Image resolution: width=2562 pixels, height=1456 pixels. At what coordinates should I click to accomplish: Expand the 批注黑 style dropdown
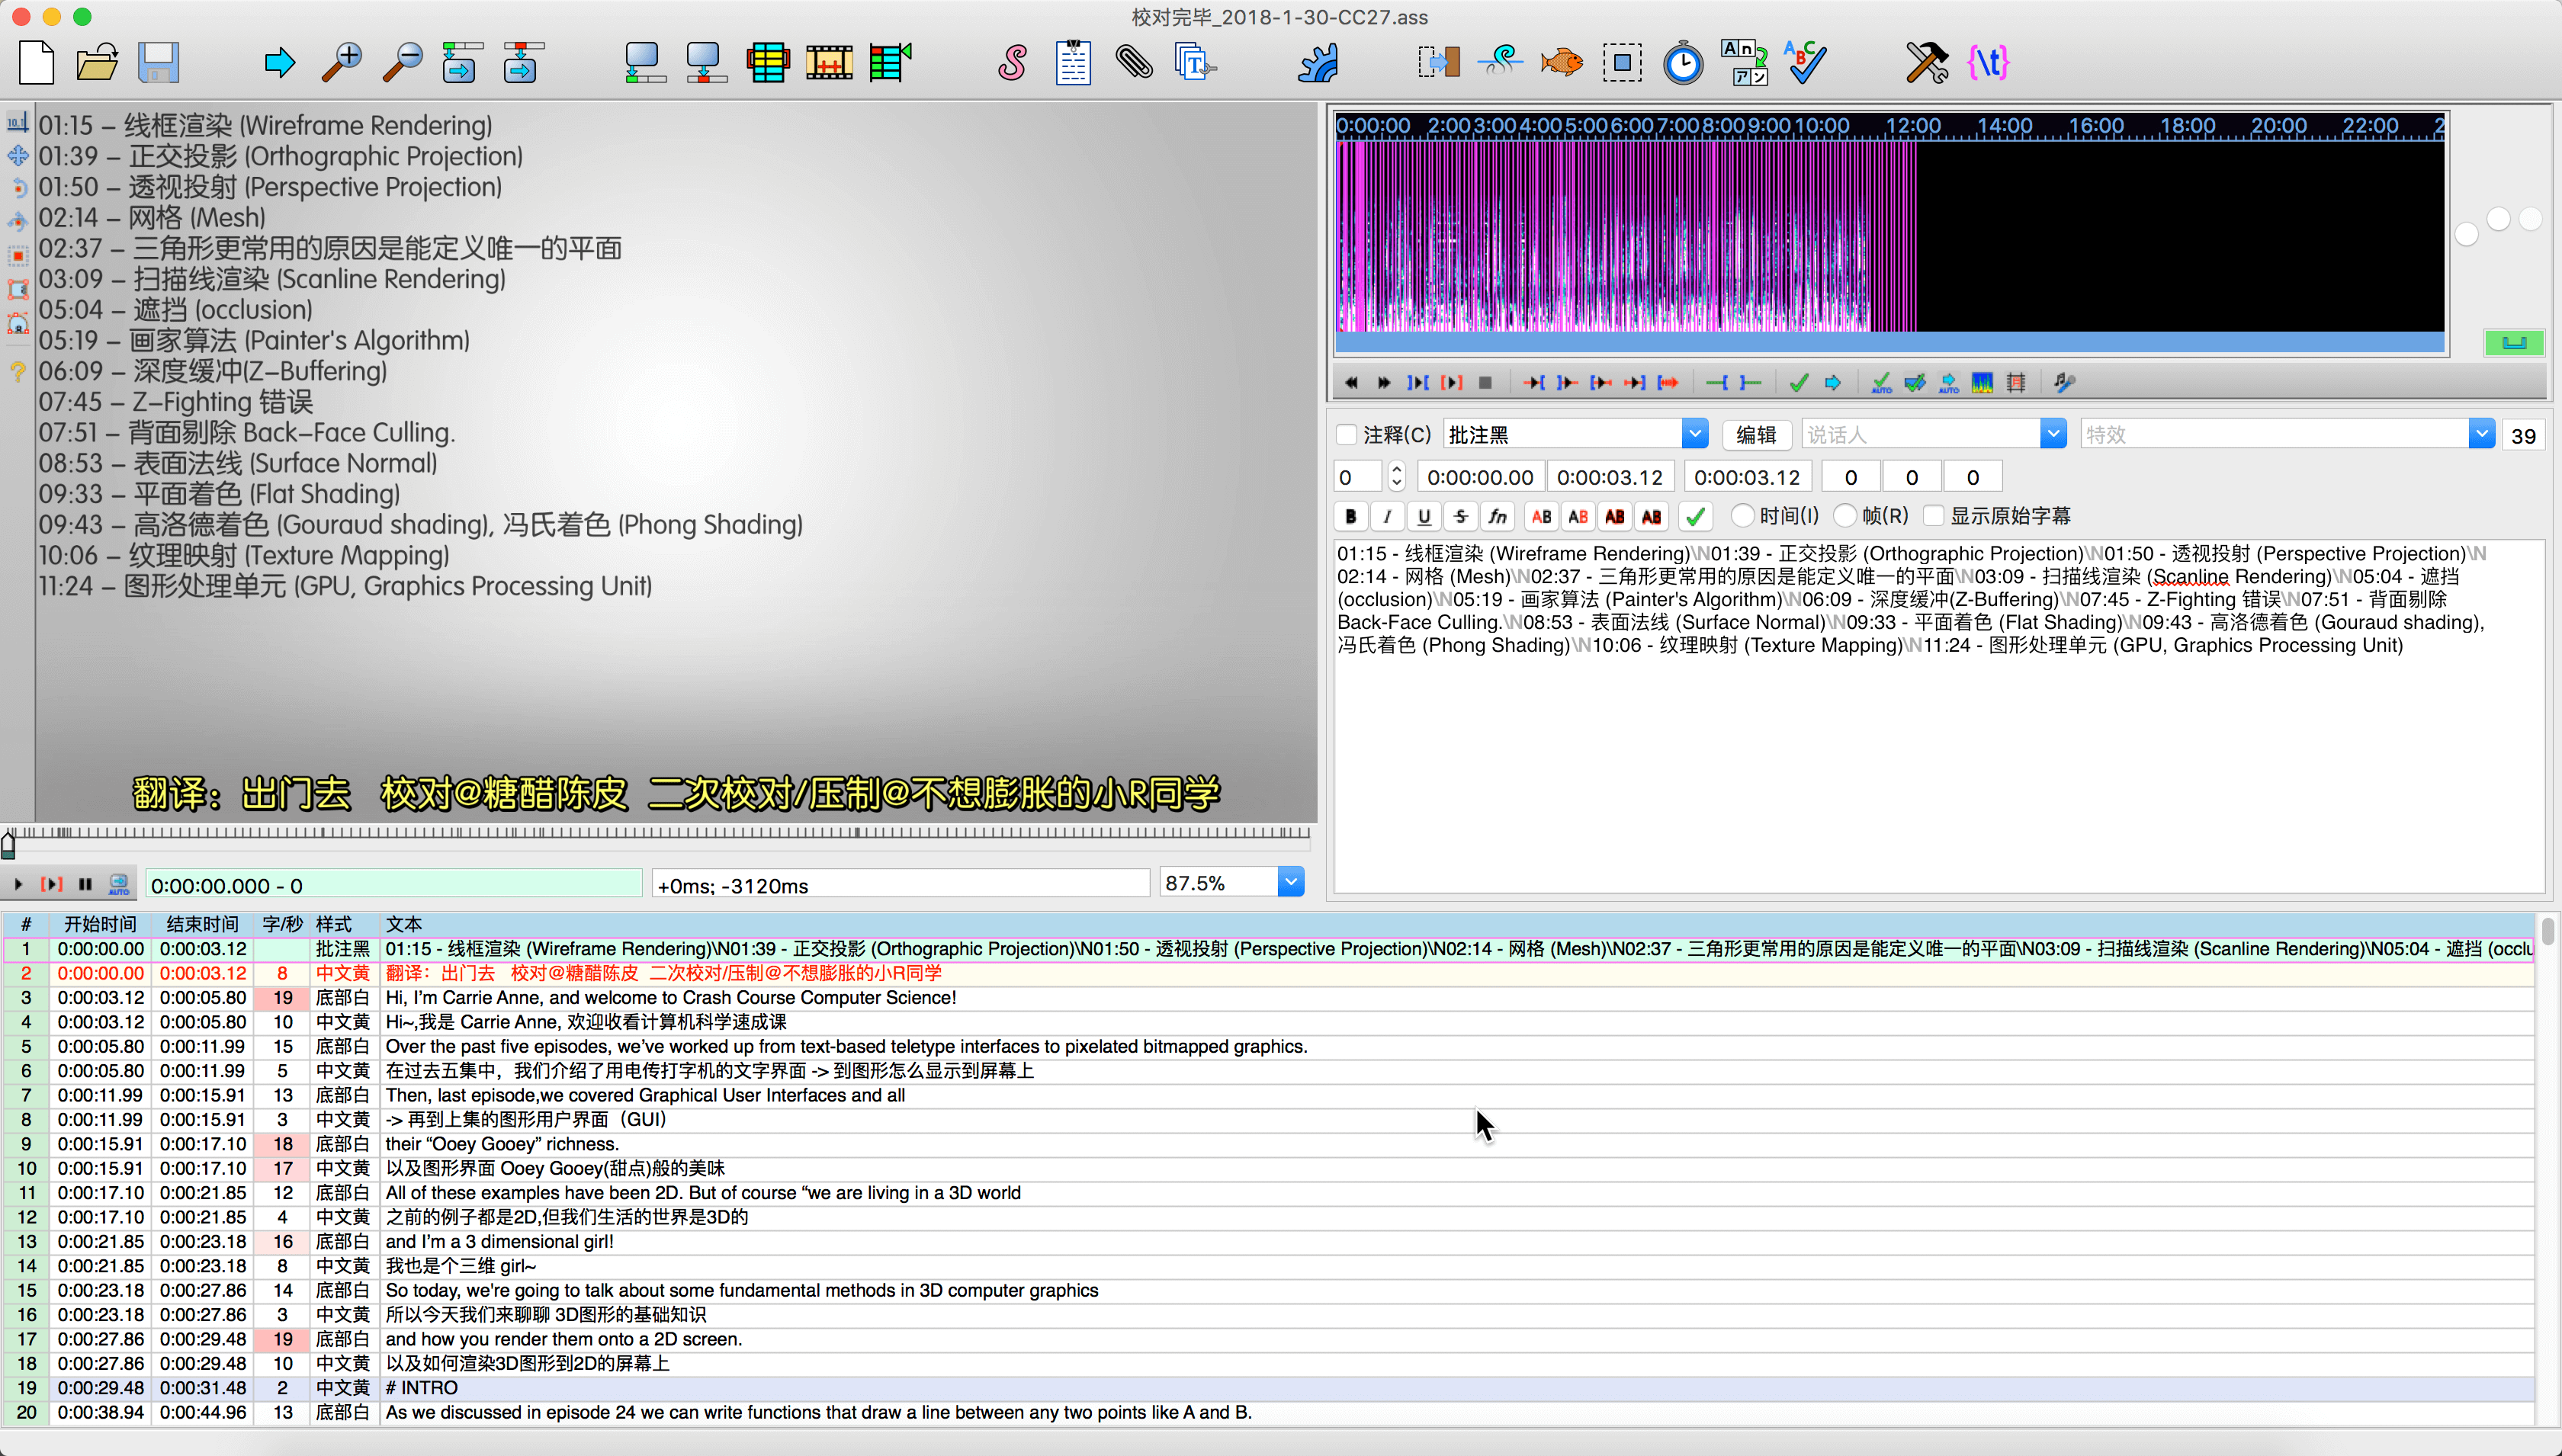pyautogui.click(x=1694, y=434)
